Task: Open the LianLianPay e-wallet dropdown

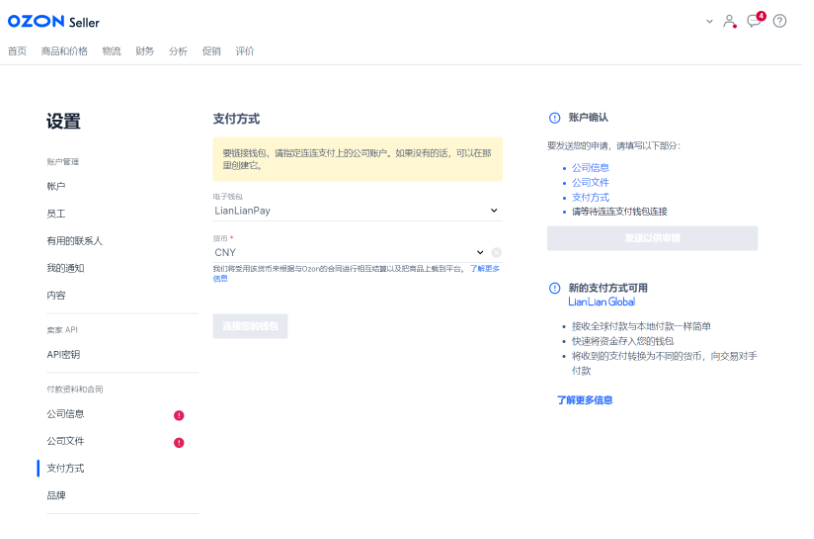Action: pos(358,210)
